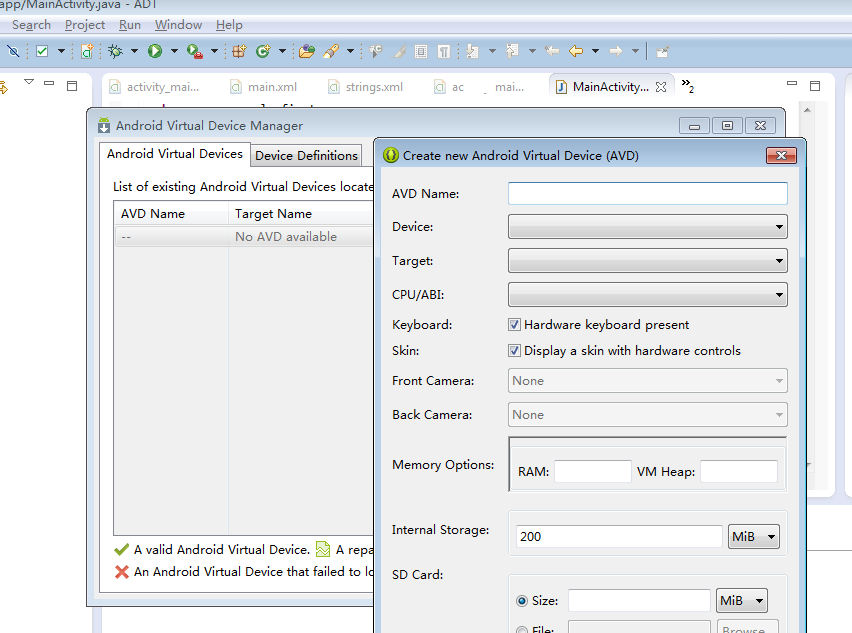Click the Forward arrow in toolbar
852x633 pixels.
coord(616,51)
